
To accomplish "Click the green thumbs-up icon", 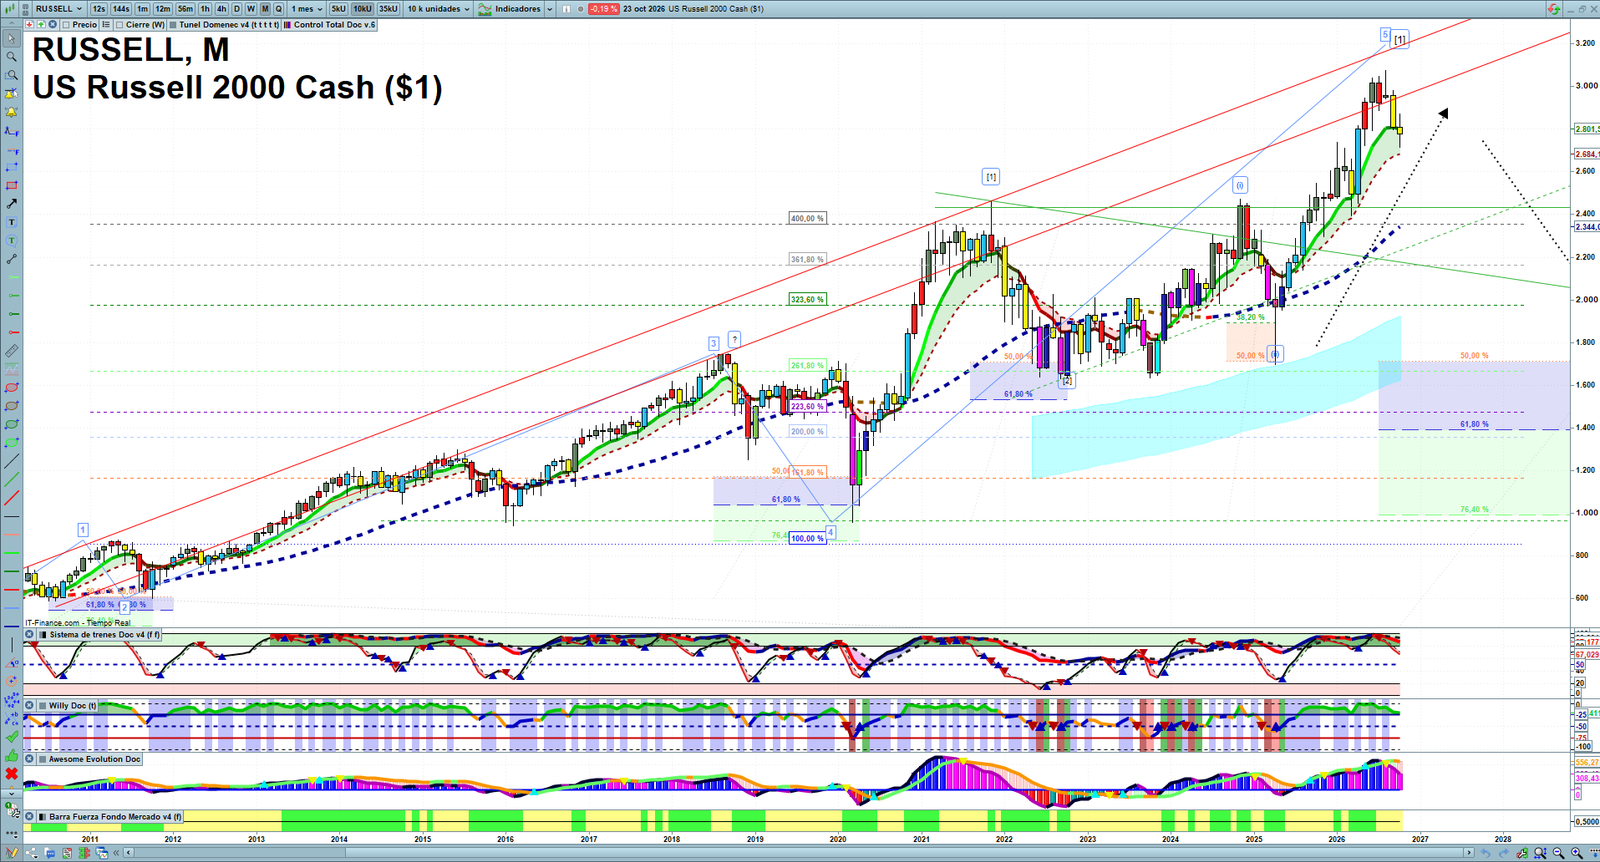I will pyautogui.click(x=11, y=756).
